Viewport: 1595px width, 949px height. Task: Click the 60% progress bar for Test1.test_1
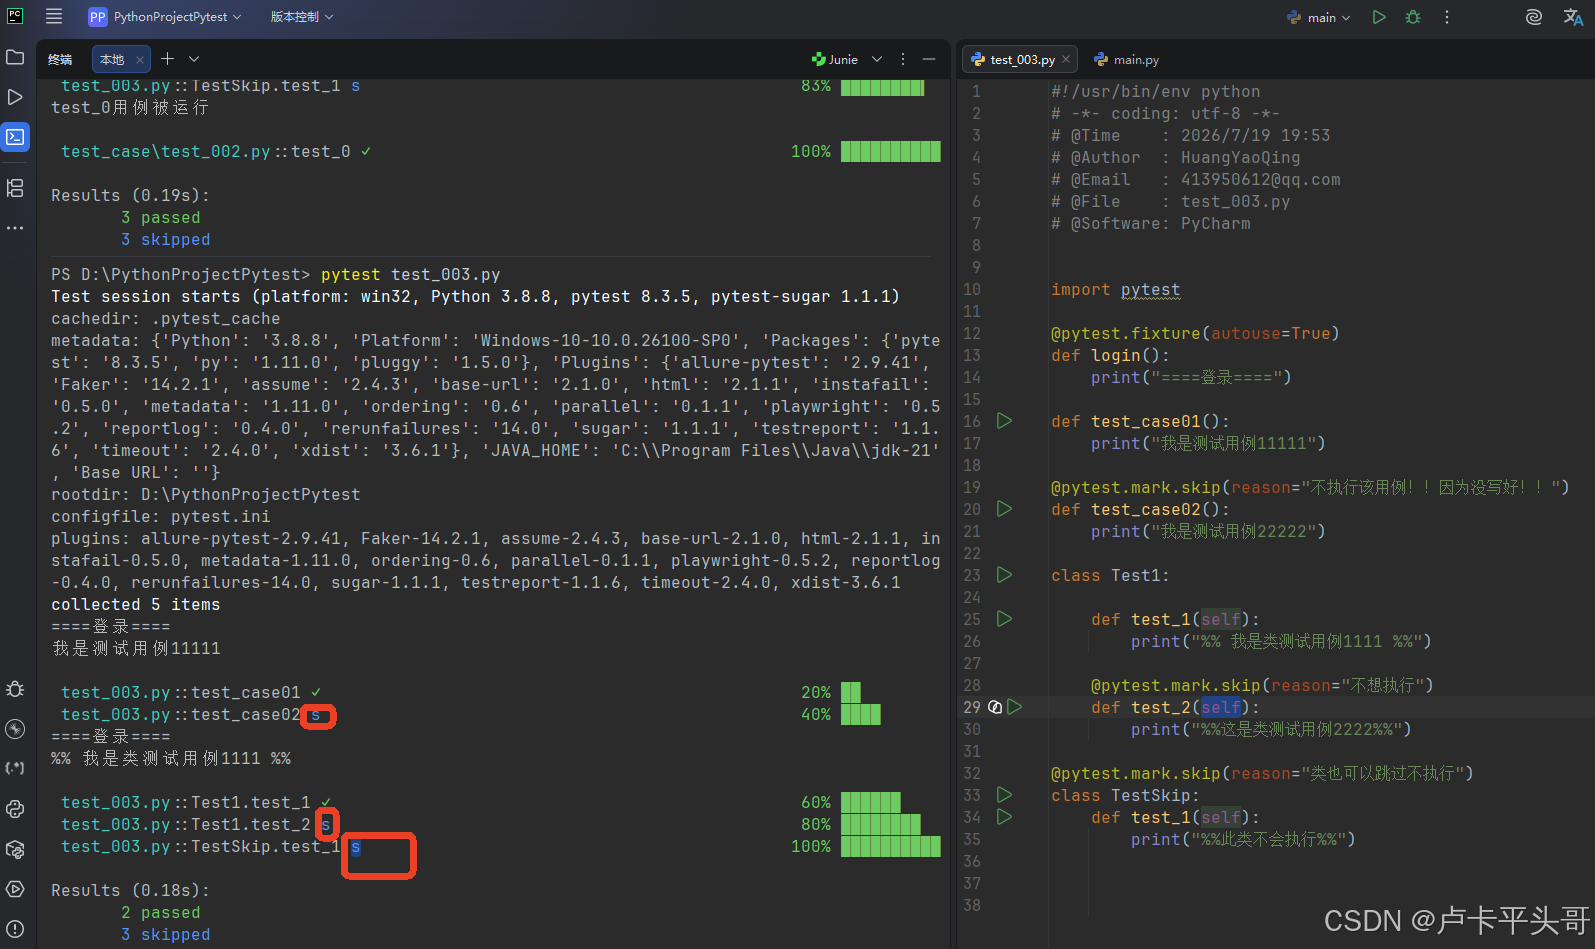(x=871, y=803)
